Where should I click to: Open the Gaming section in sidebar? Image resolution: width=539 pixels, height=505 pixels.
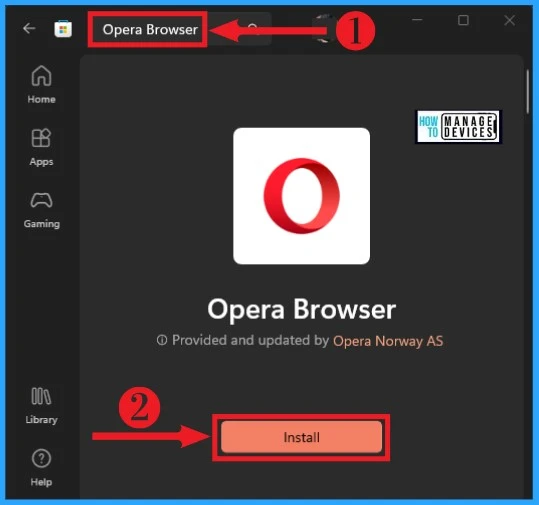pyautogui.click(x=41, y=210)
